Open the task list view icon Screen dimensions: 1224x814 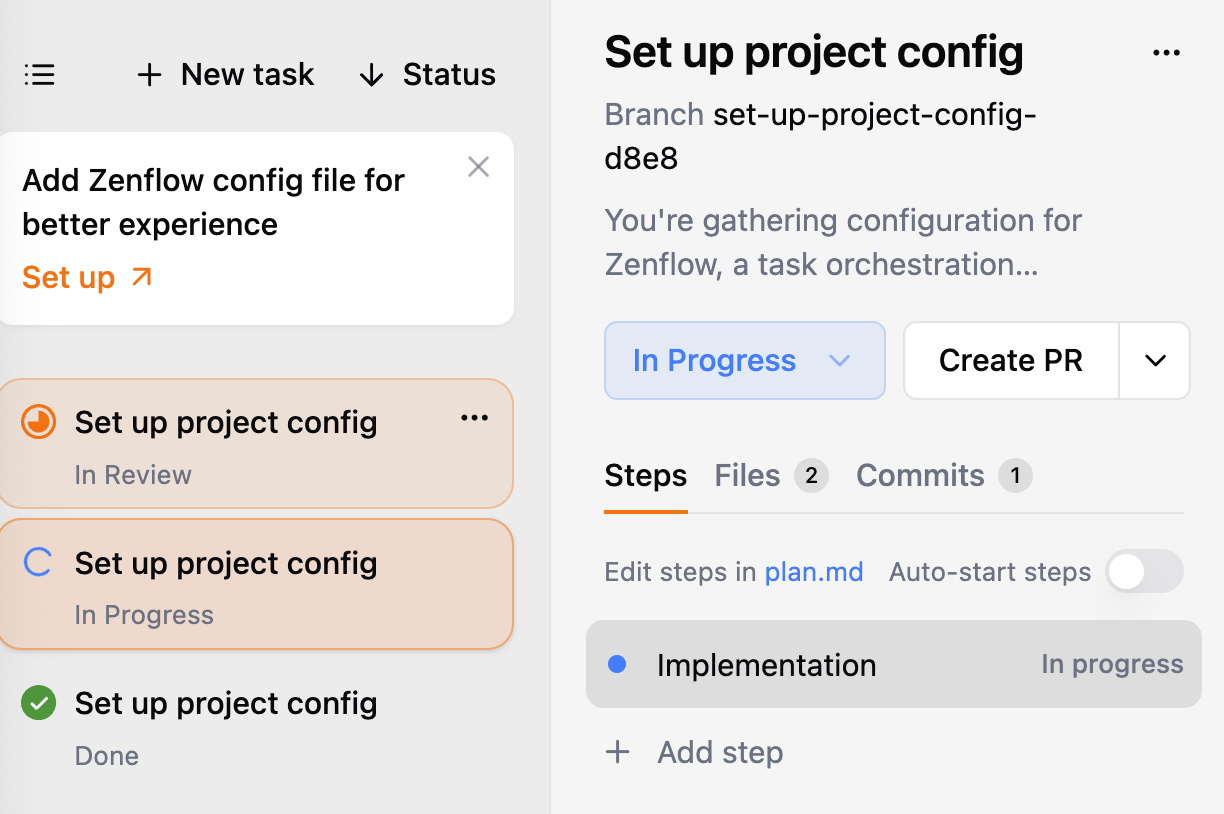click(x=39, y=74)
